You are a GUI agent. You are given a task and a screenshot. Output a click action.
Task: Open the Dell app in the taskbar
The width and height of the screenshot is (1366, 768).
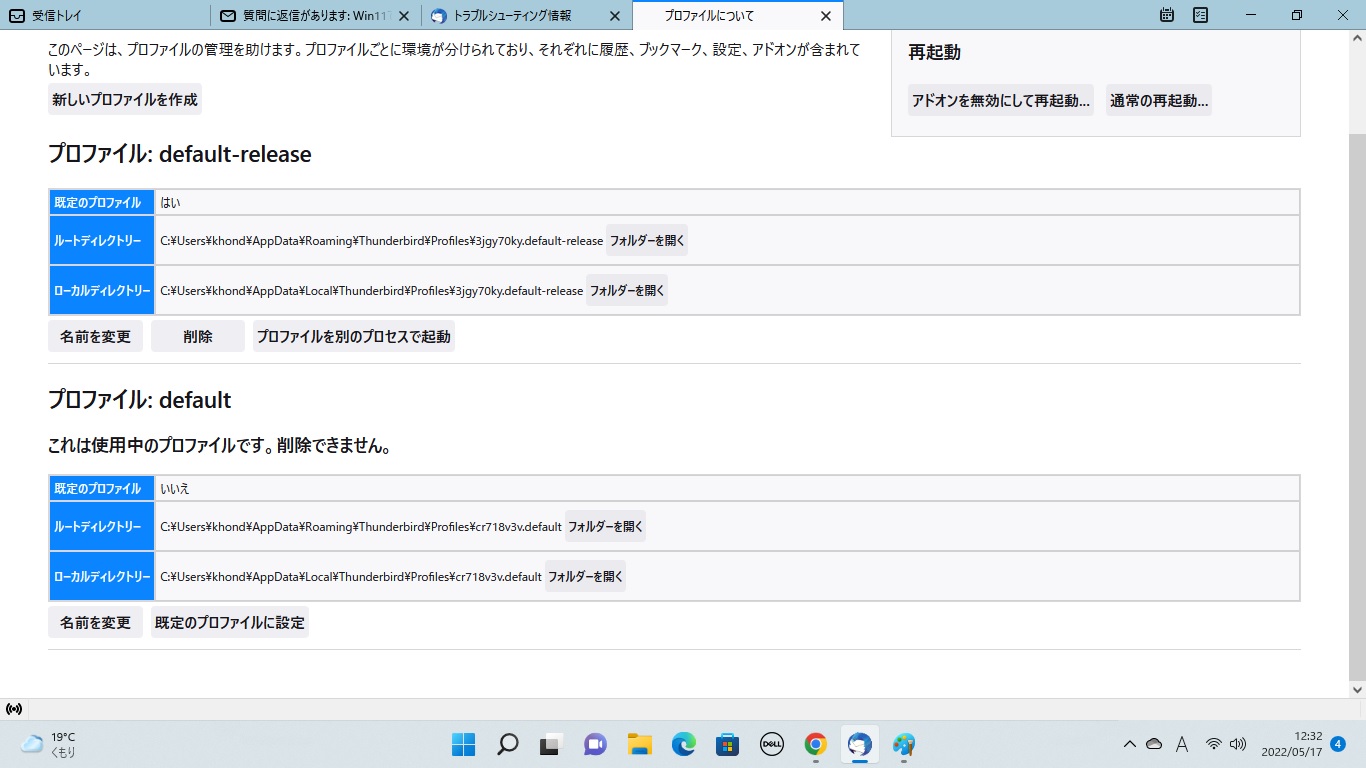[771, 744]
